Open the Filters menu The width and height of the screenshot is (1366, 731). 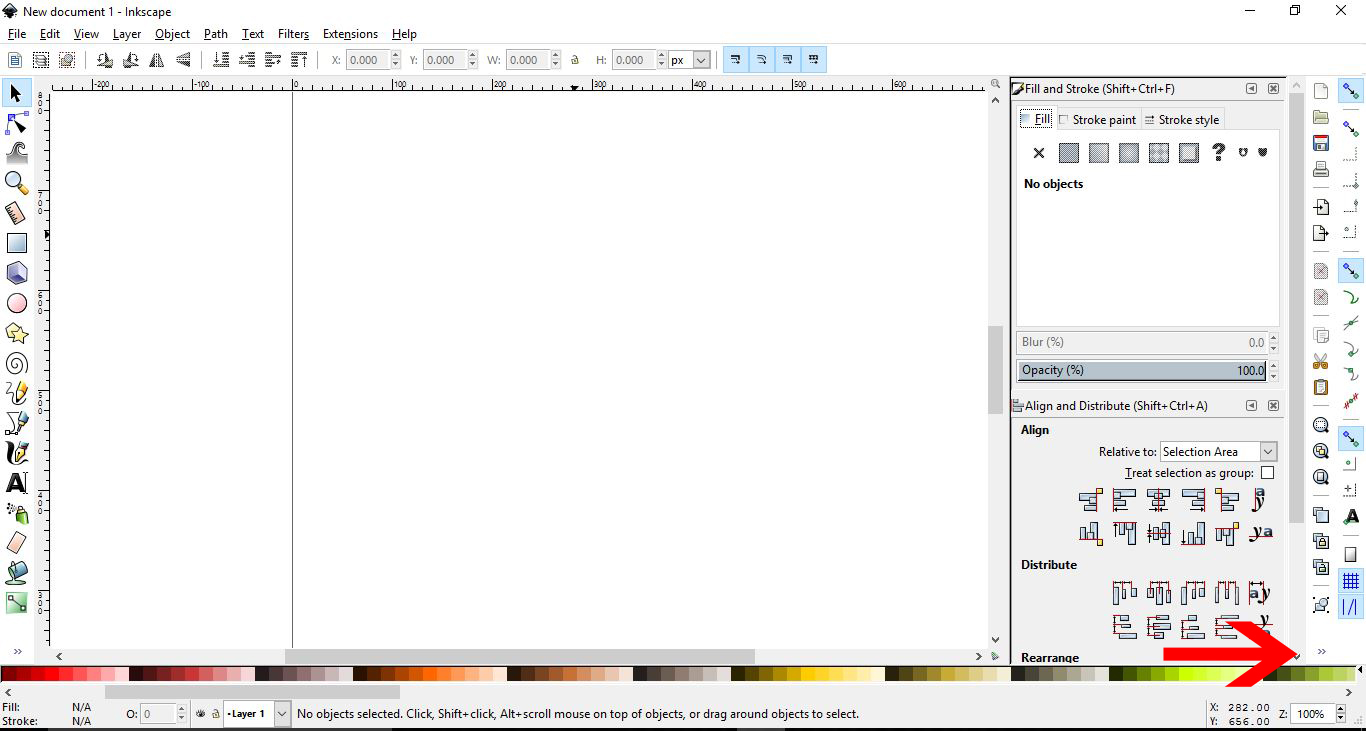tap(293, 33)
